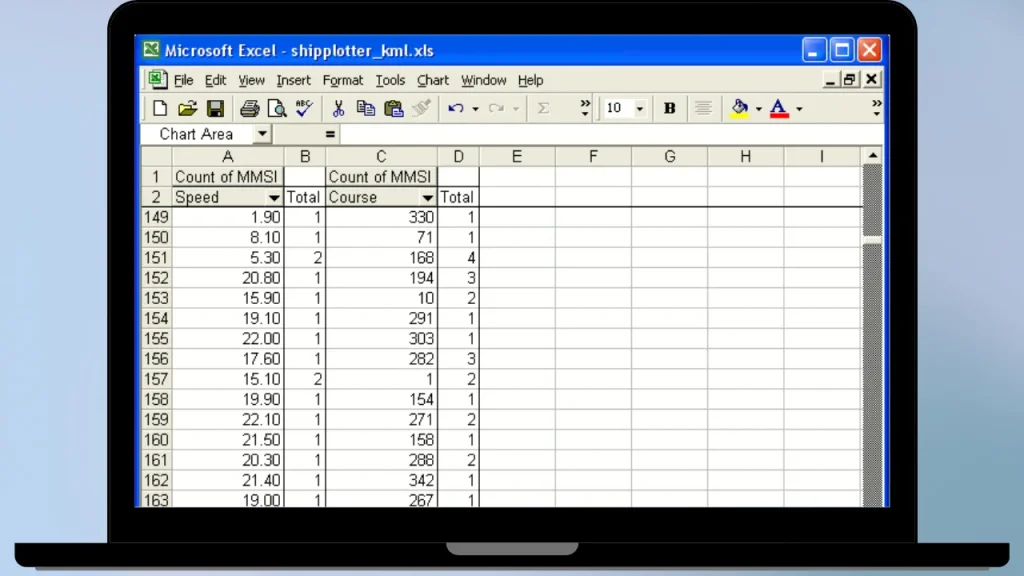Open a file with the Open folder icon
The image size is (1024, 576).
187,108
